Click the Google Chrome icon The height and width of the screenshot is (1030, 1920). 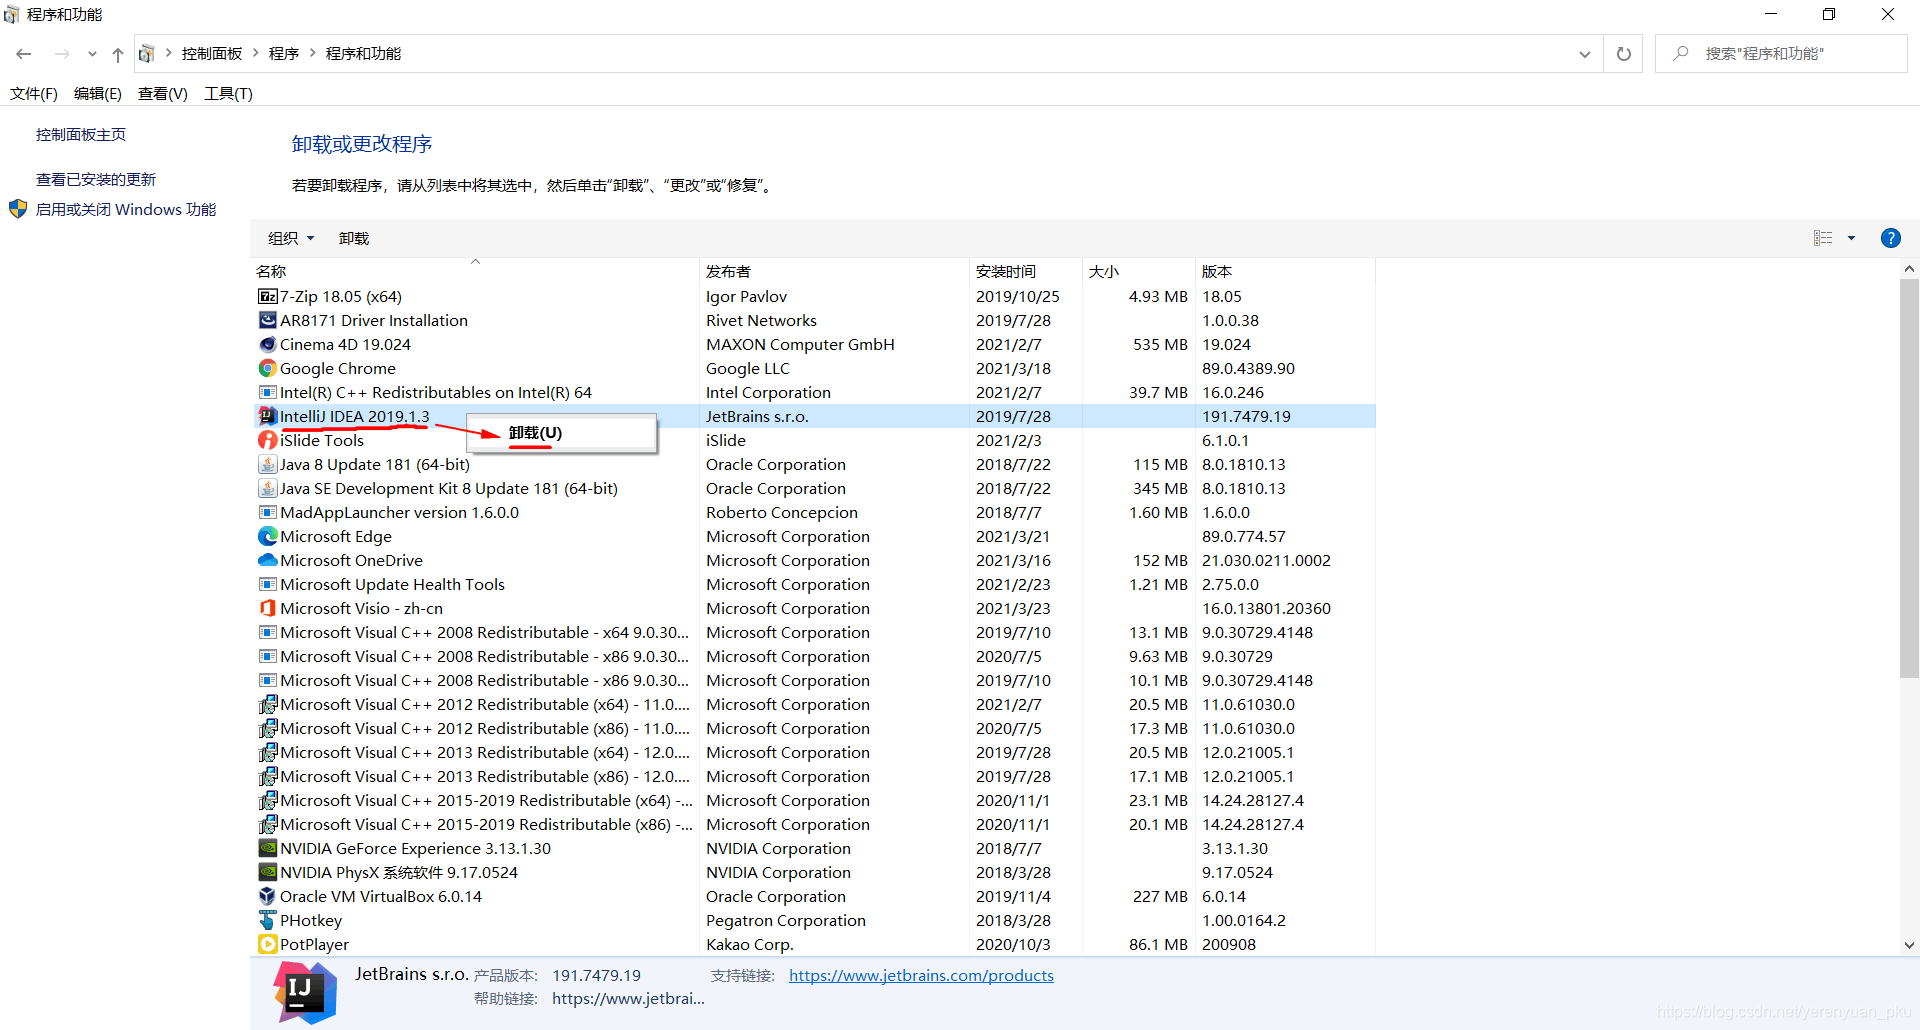click(x=267, y=368)
